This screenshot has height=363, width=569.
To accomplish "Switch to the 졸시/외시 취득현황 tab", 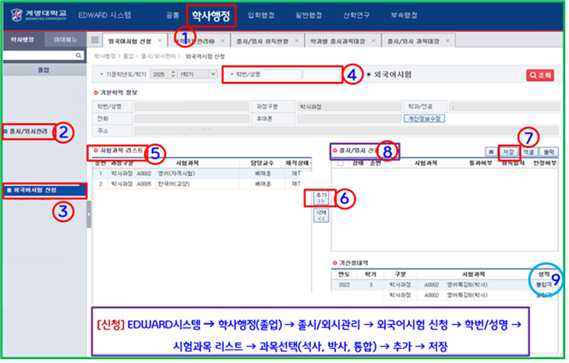I will 262,41.
